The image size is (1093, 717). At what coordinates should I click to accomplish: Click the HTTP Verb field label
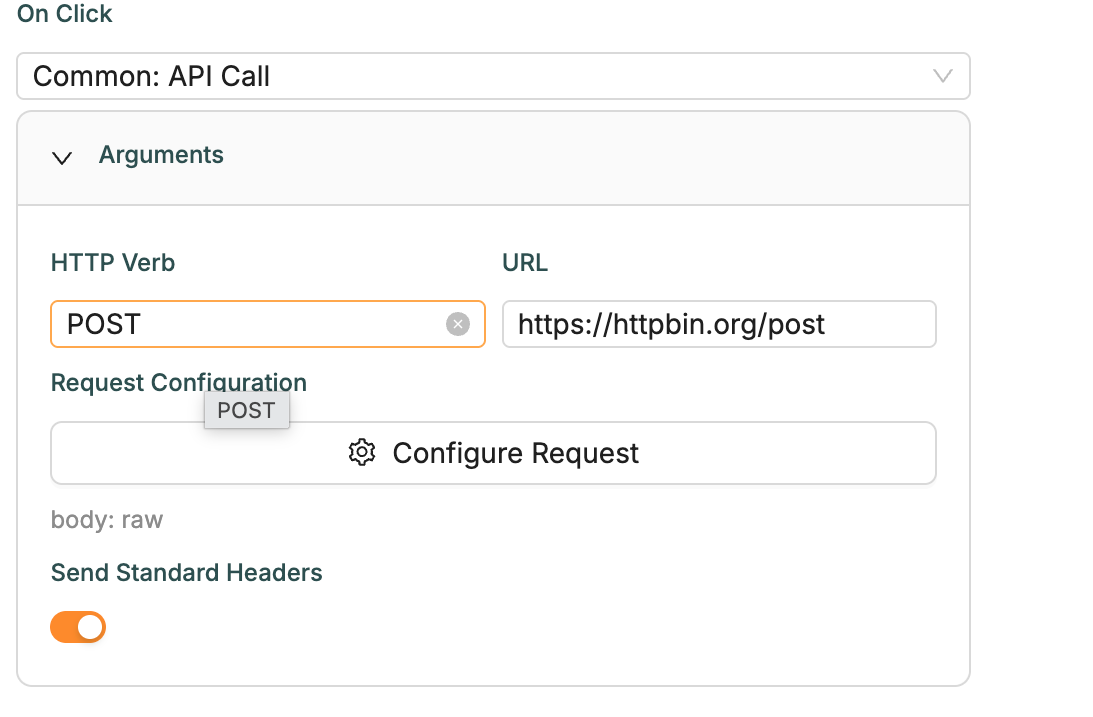[x=113, y=263]
